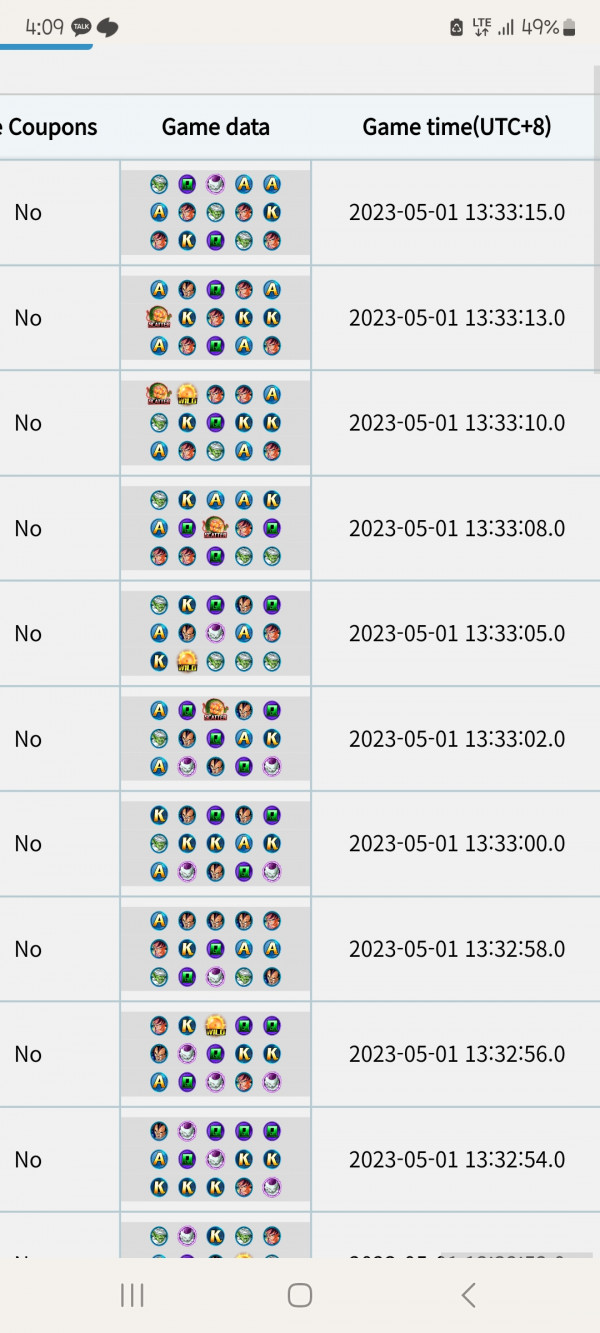The width and height of the screenshot is (600, 1333).
Task: Open game data thumbnail for 13:33:15.0 row
Action: pyautogui.click(x=215, y=212)
